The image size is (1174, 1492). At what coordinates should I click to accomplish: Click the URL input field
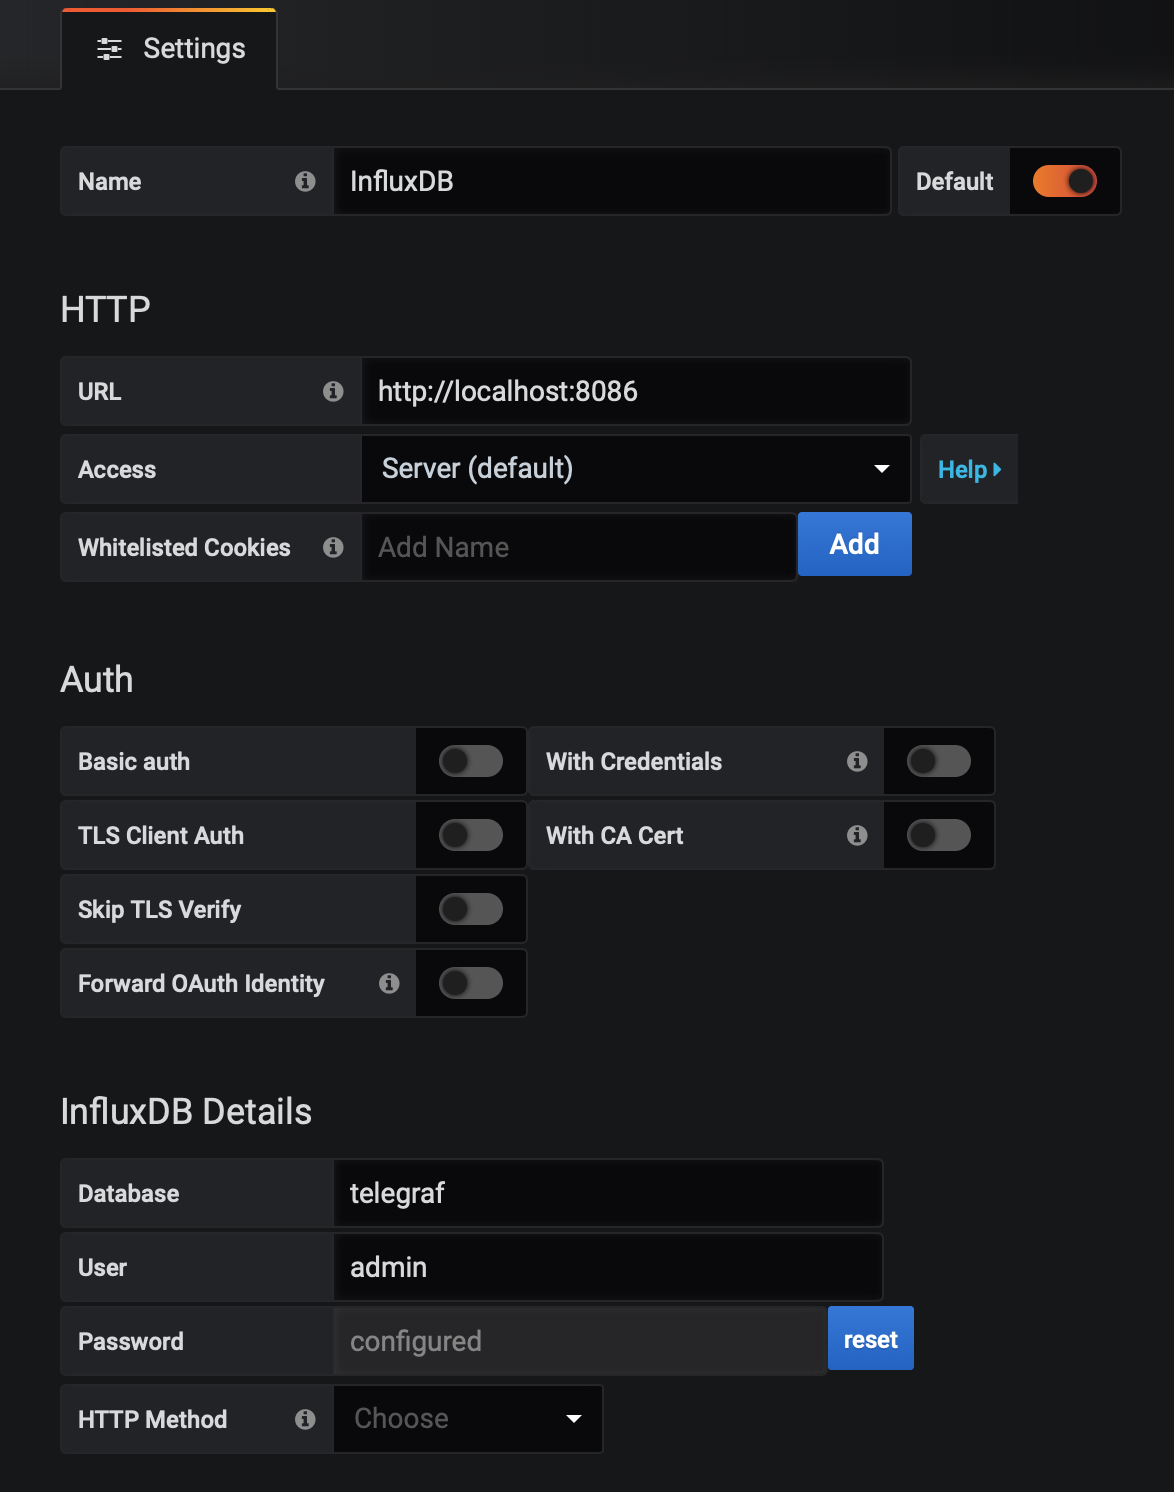(636, 391)
